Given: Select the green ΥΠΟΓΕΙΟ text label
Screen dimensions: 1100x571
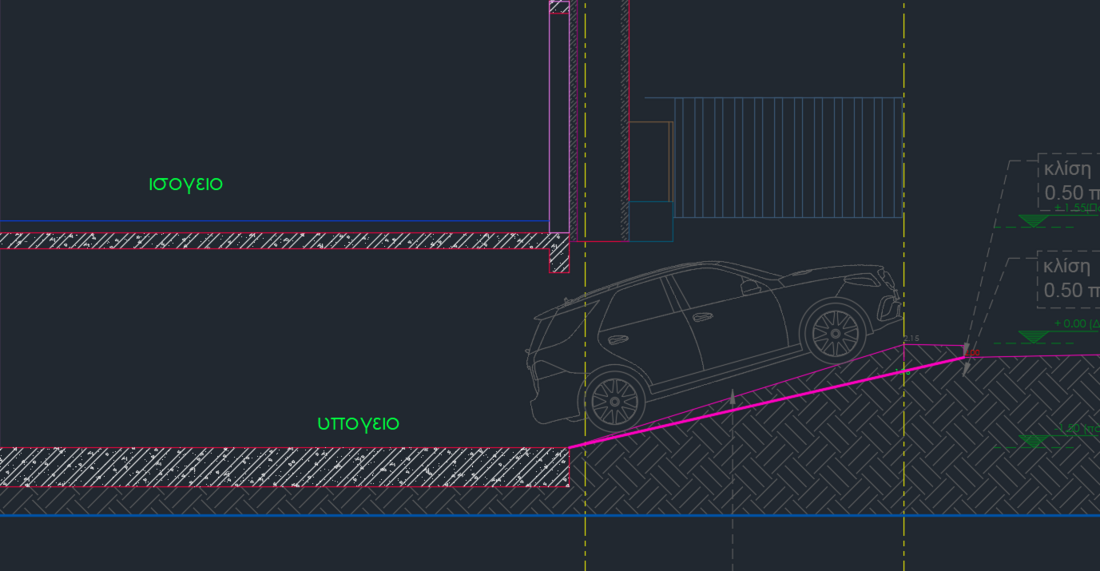Looking at the screenshot, I should pos(358,424).
